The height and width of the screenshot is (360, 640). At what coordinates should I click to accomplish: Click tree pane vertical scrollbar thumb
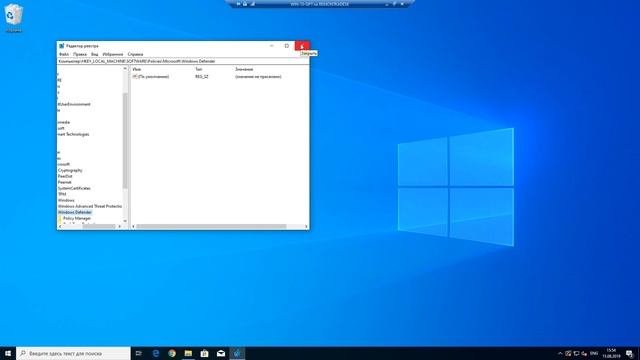tap(125, 141)
